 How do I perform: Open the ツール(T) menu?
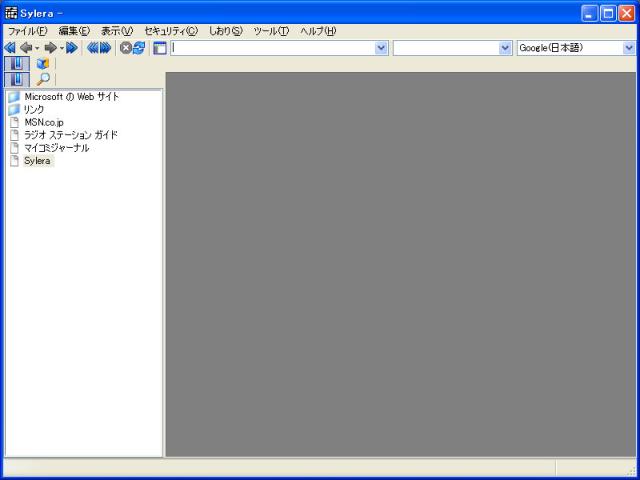(x=271, y=31)
